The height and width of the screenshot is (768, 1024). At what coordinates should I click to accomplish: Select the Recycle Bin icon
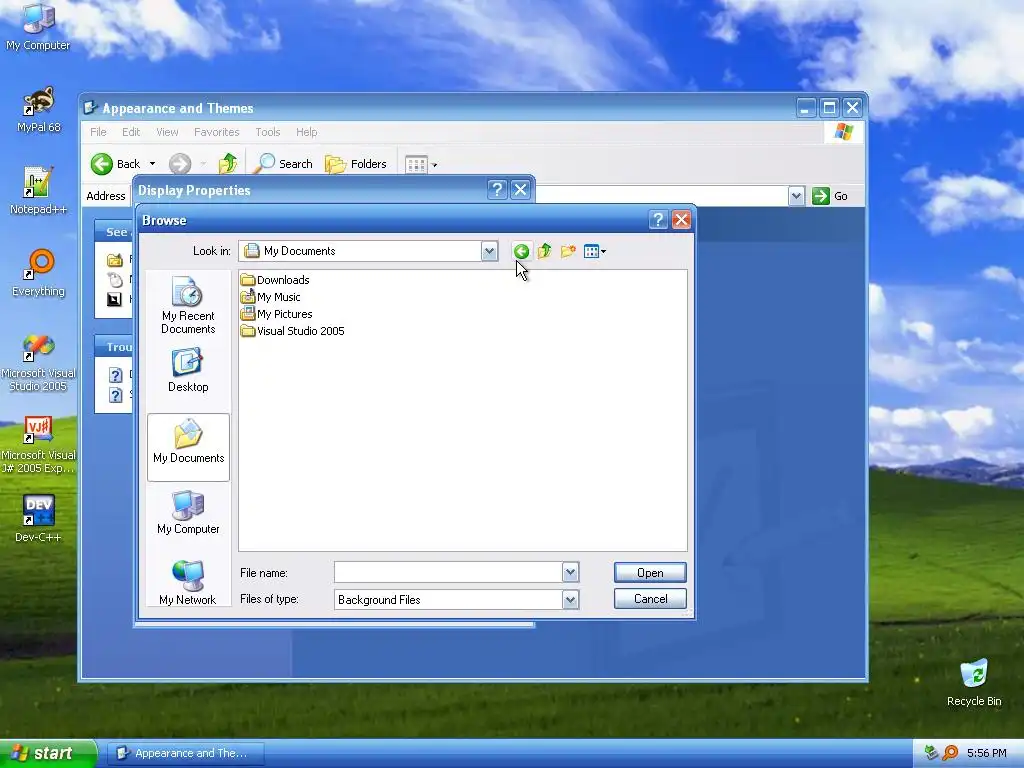click(974, 683)
